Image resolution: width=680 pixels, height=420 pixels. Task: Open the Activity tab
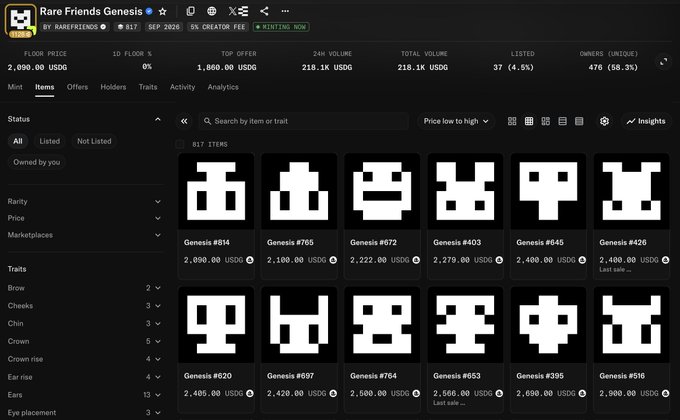click(183, 87)
